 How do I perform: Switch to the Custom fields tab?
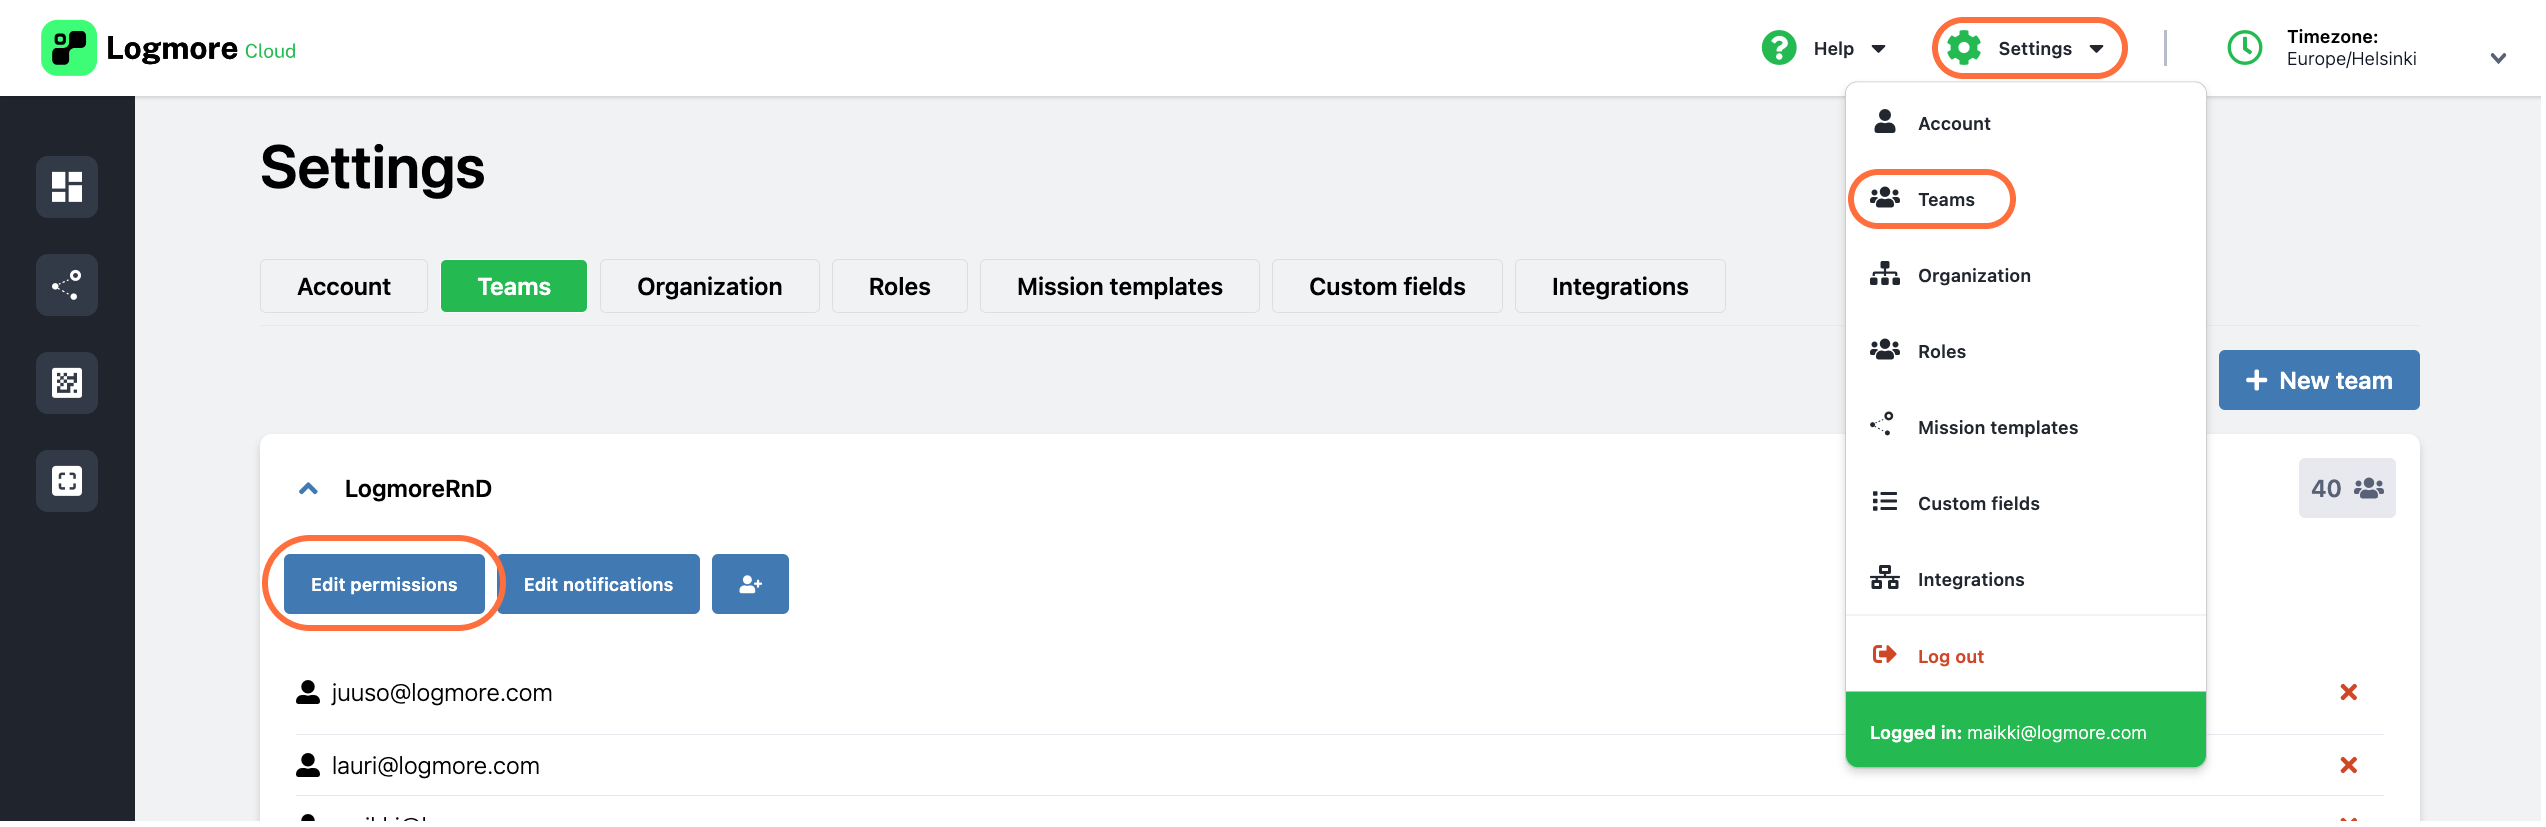coord(1388,287)
